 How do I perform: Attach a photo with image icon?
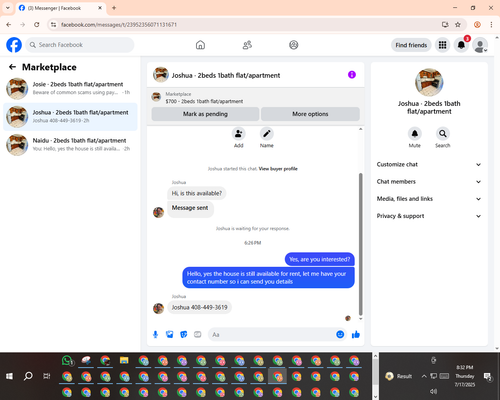[x=170, y=334]
